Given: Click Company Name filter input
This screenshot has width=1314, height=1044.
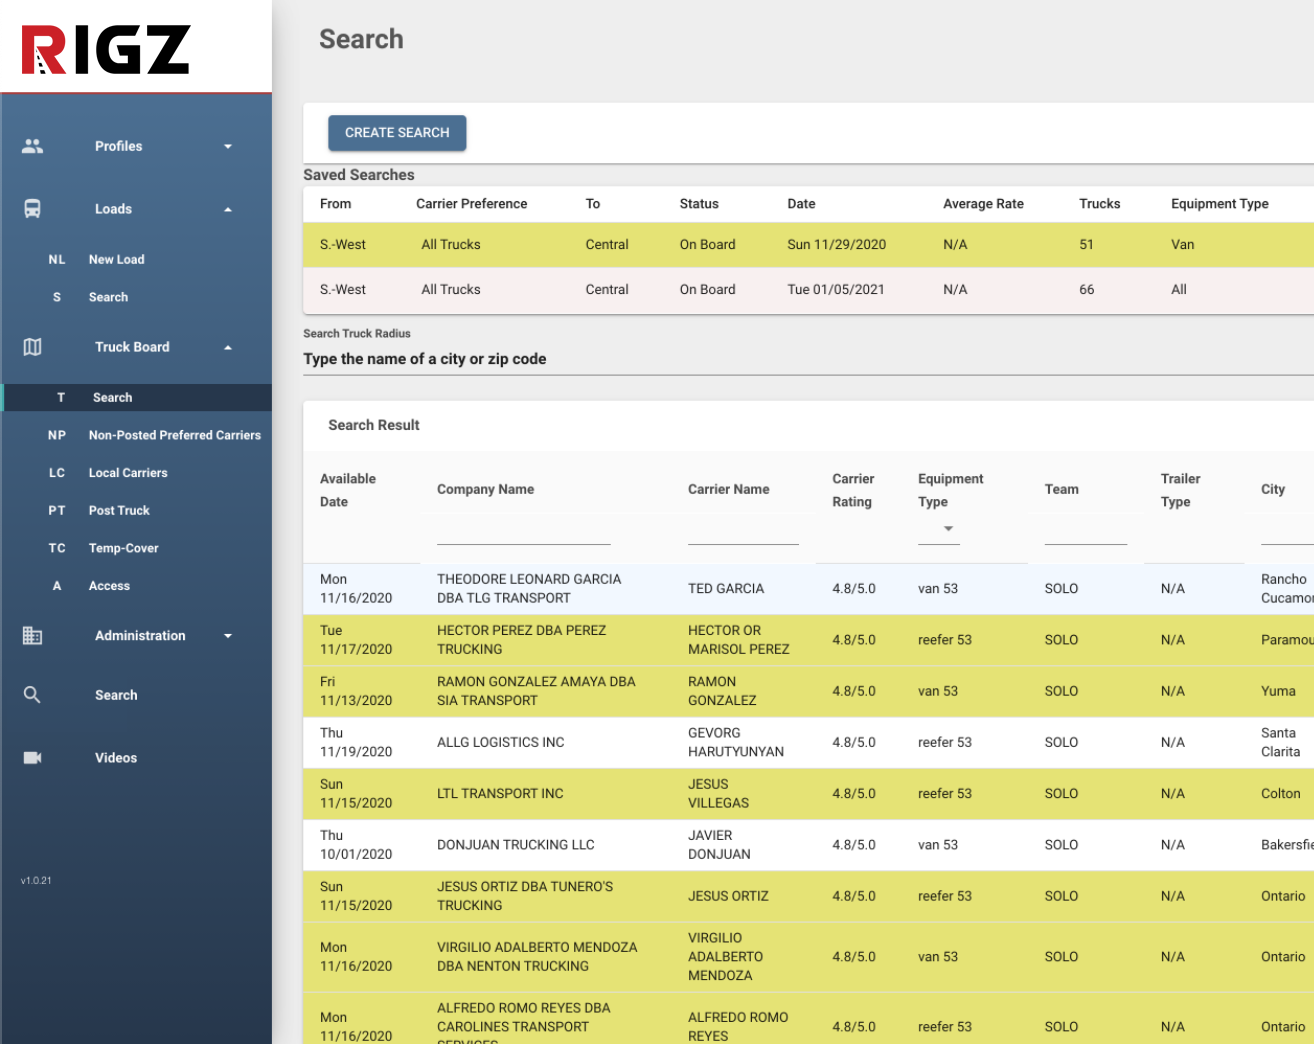Looking at the screenshot, I should click(523, 532).
